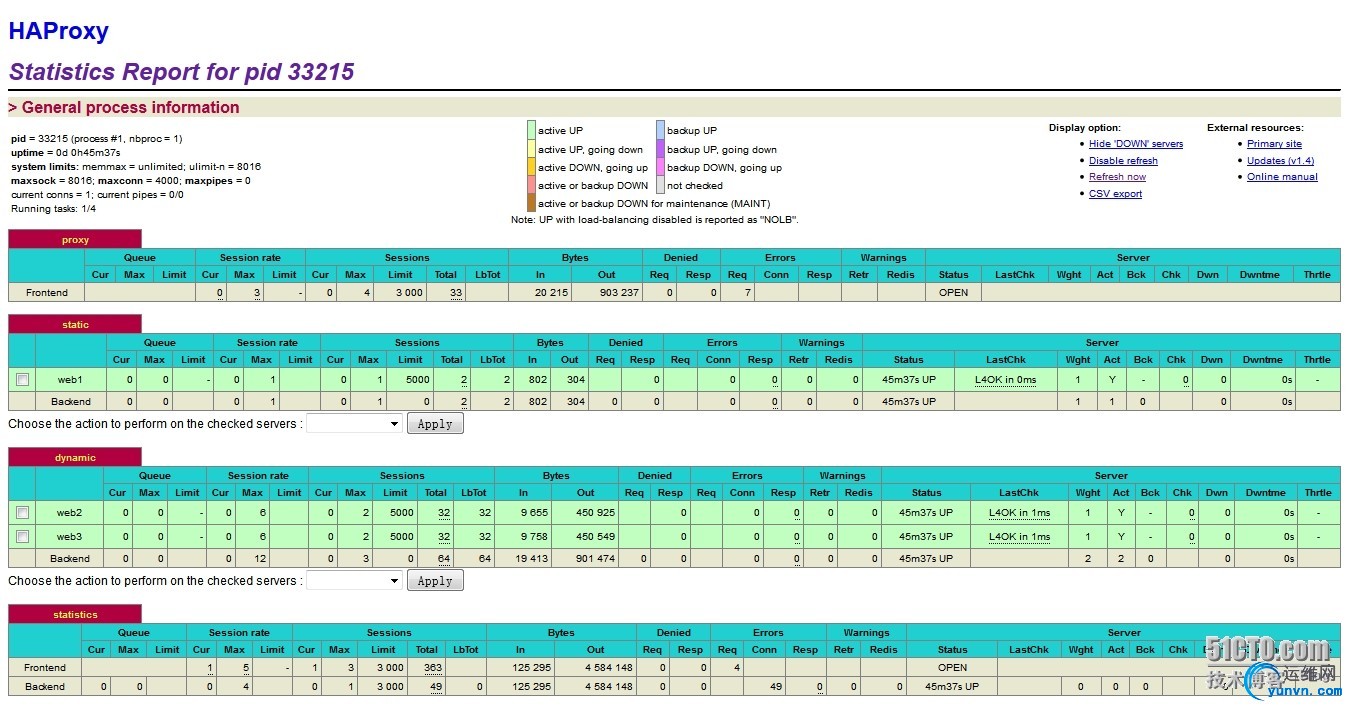Click the backup UP, going down purple swatch
This screenshot has height=708, width=1349.
tap(660, 149)
